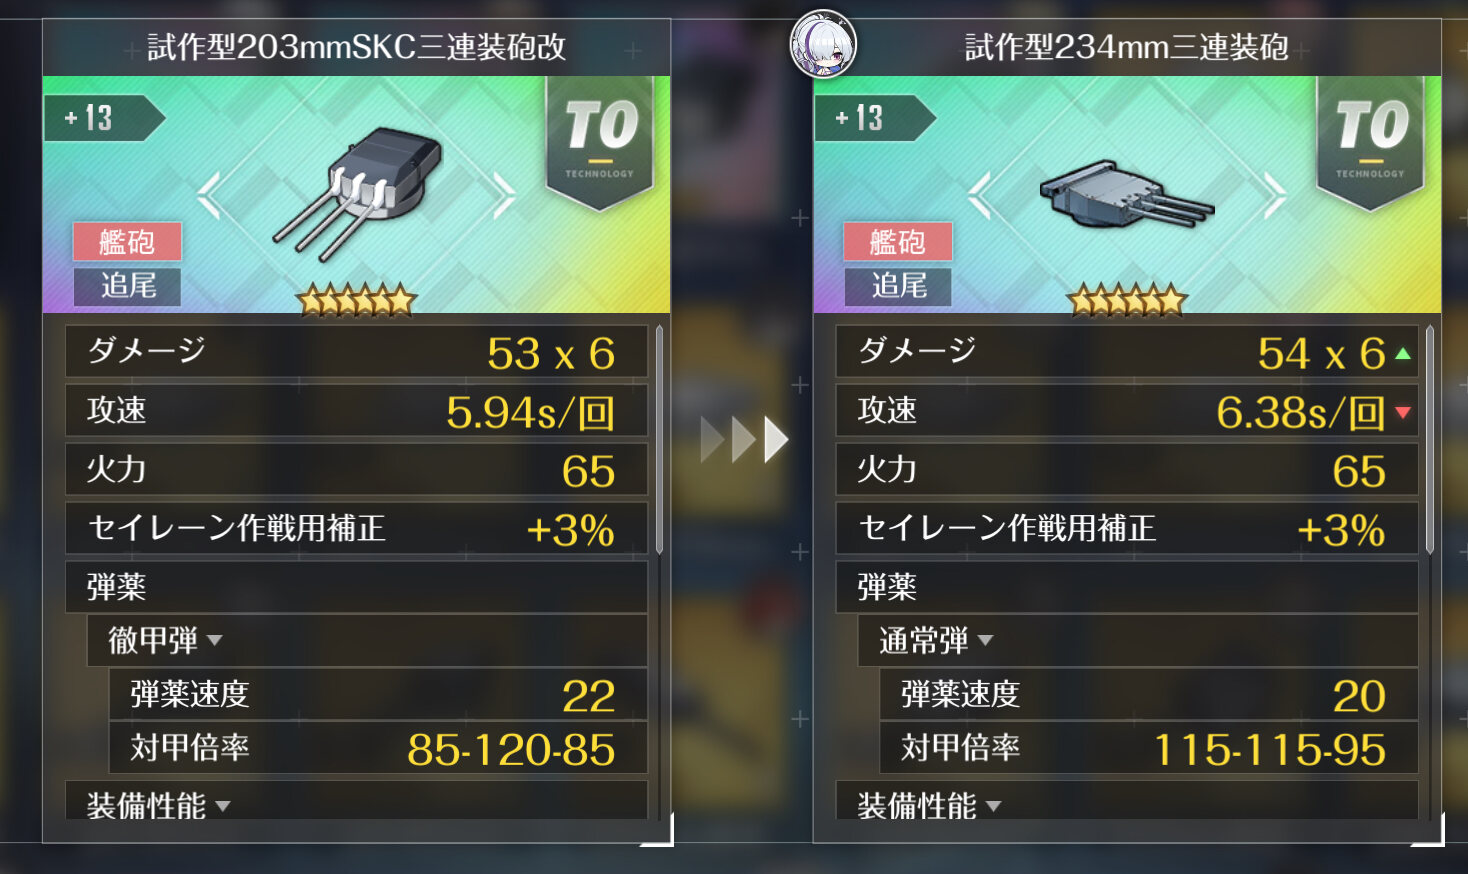
Task: Expand 装備性能 section on right card
Action: point(929,805)
